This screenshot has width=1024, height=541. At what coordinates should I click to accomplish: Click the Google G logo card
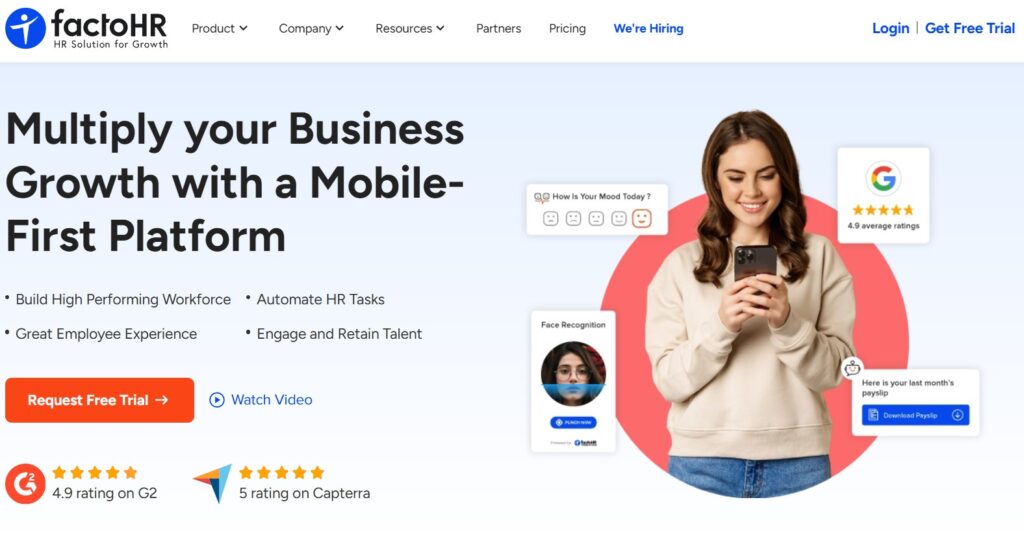pos(883,195)
